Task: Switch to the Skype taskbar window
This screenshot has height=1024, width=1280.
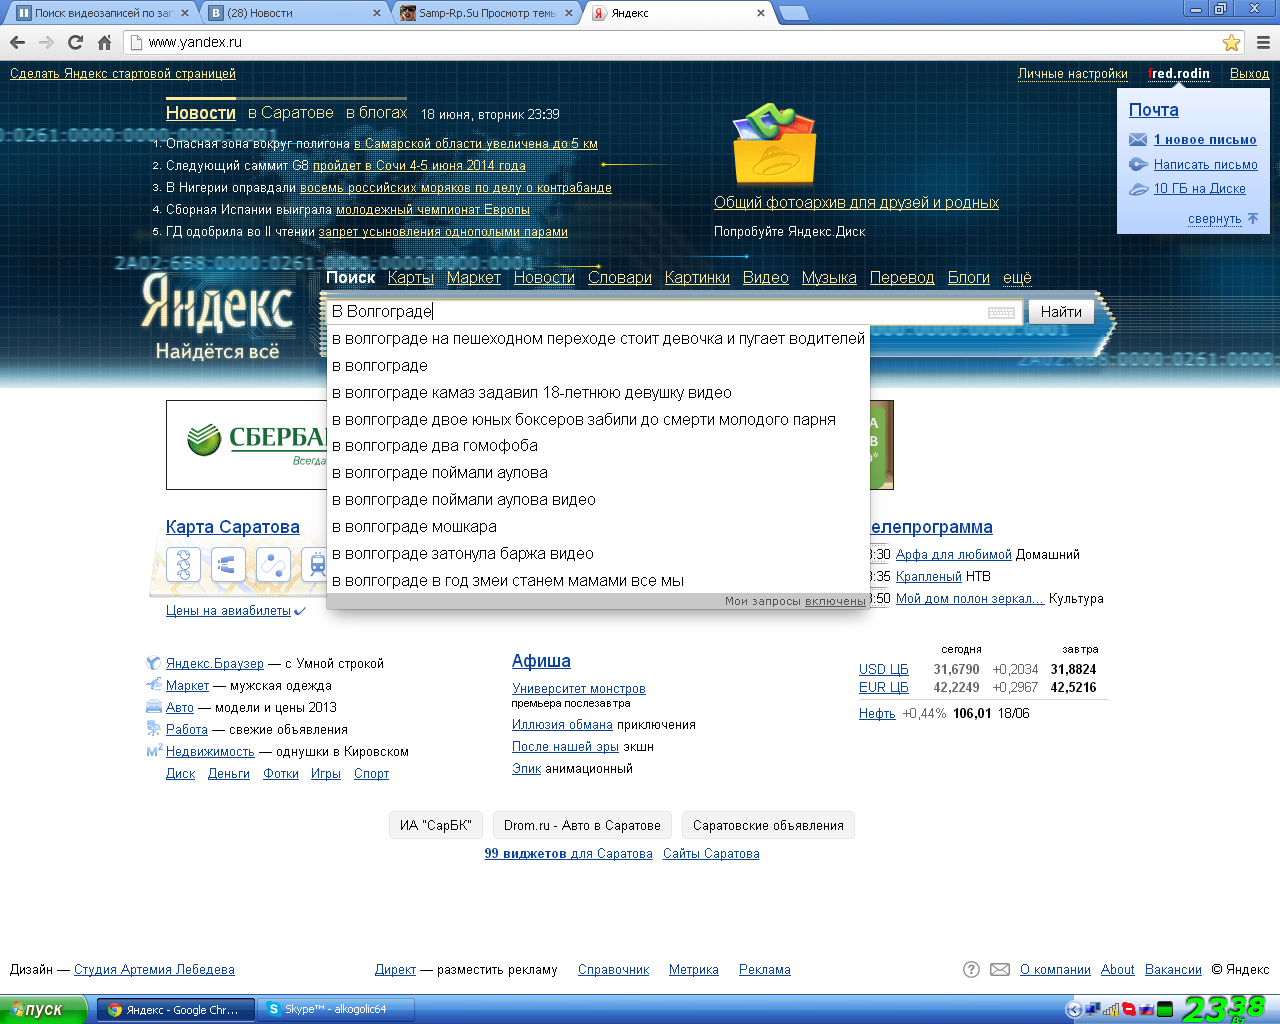Action: 335,1010
